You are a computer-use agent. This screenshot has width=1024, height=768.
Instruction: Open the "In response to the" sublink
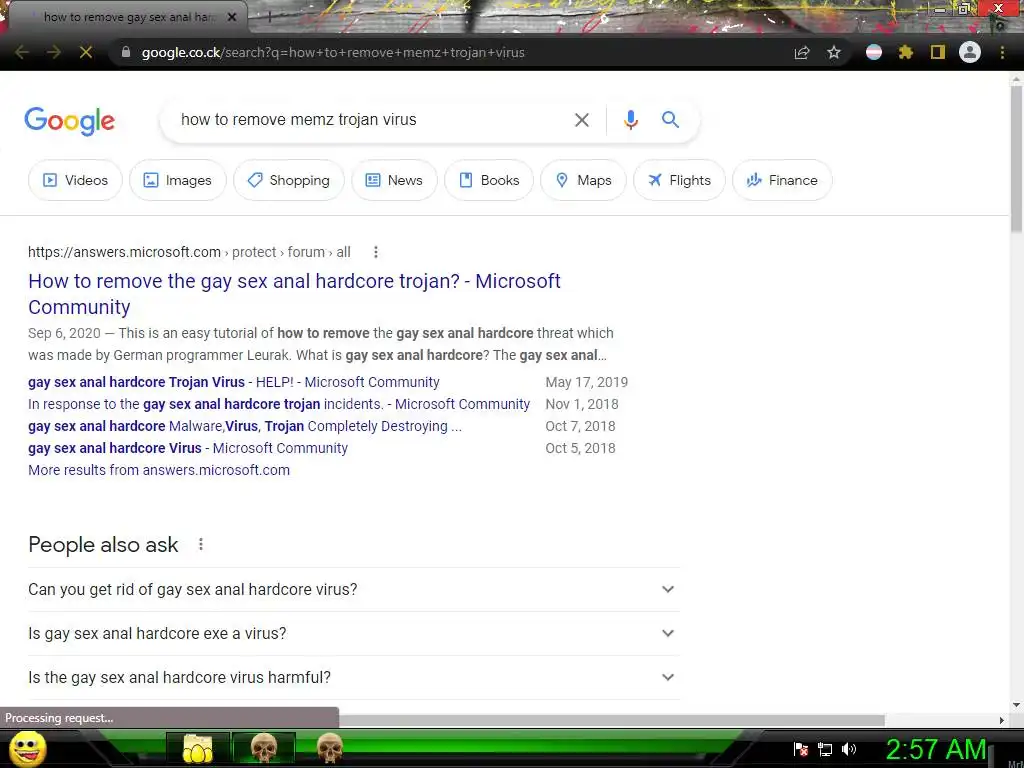click(x=279, y=404)
